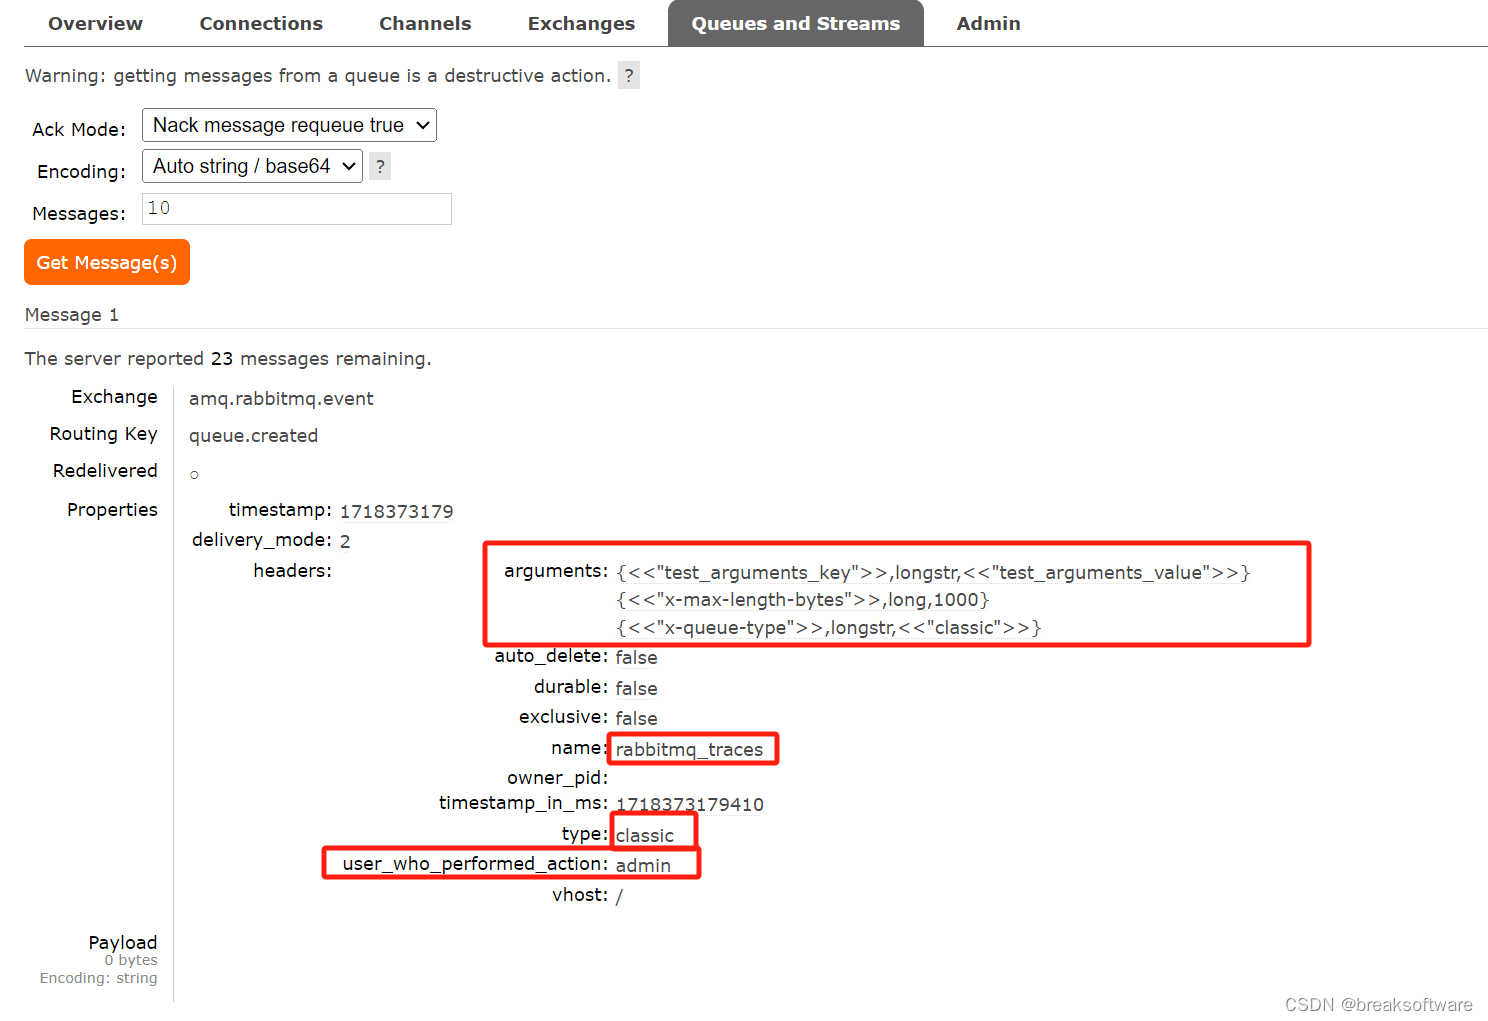This screenshot has width=1488, height=1021.
Task: Click the headers: label
Action: click(292, 570)
